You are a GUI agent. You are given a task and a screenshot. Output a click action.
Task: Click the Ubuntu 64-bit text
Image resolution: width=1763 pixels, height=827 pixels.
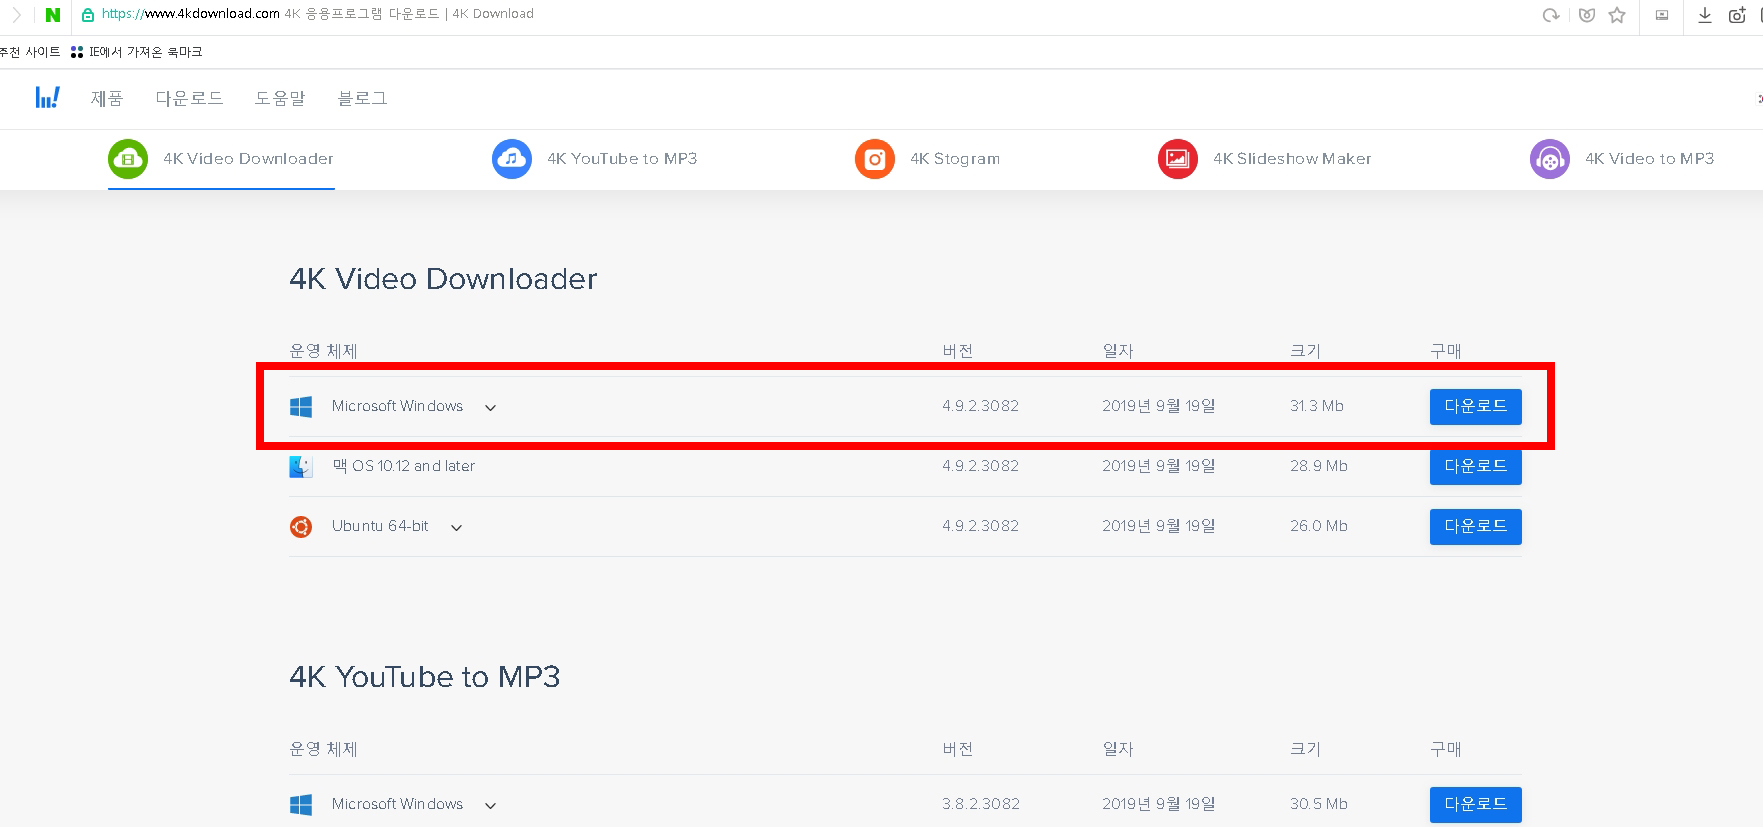click(380, 526)
